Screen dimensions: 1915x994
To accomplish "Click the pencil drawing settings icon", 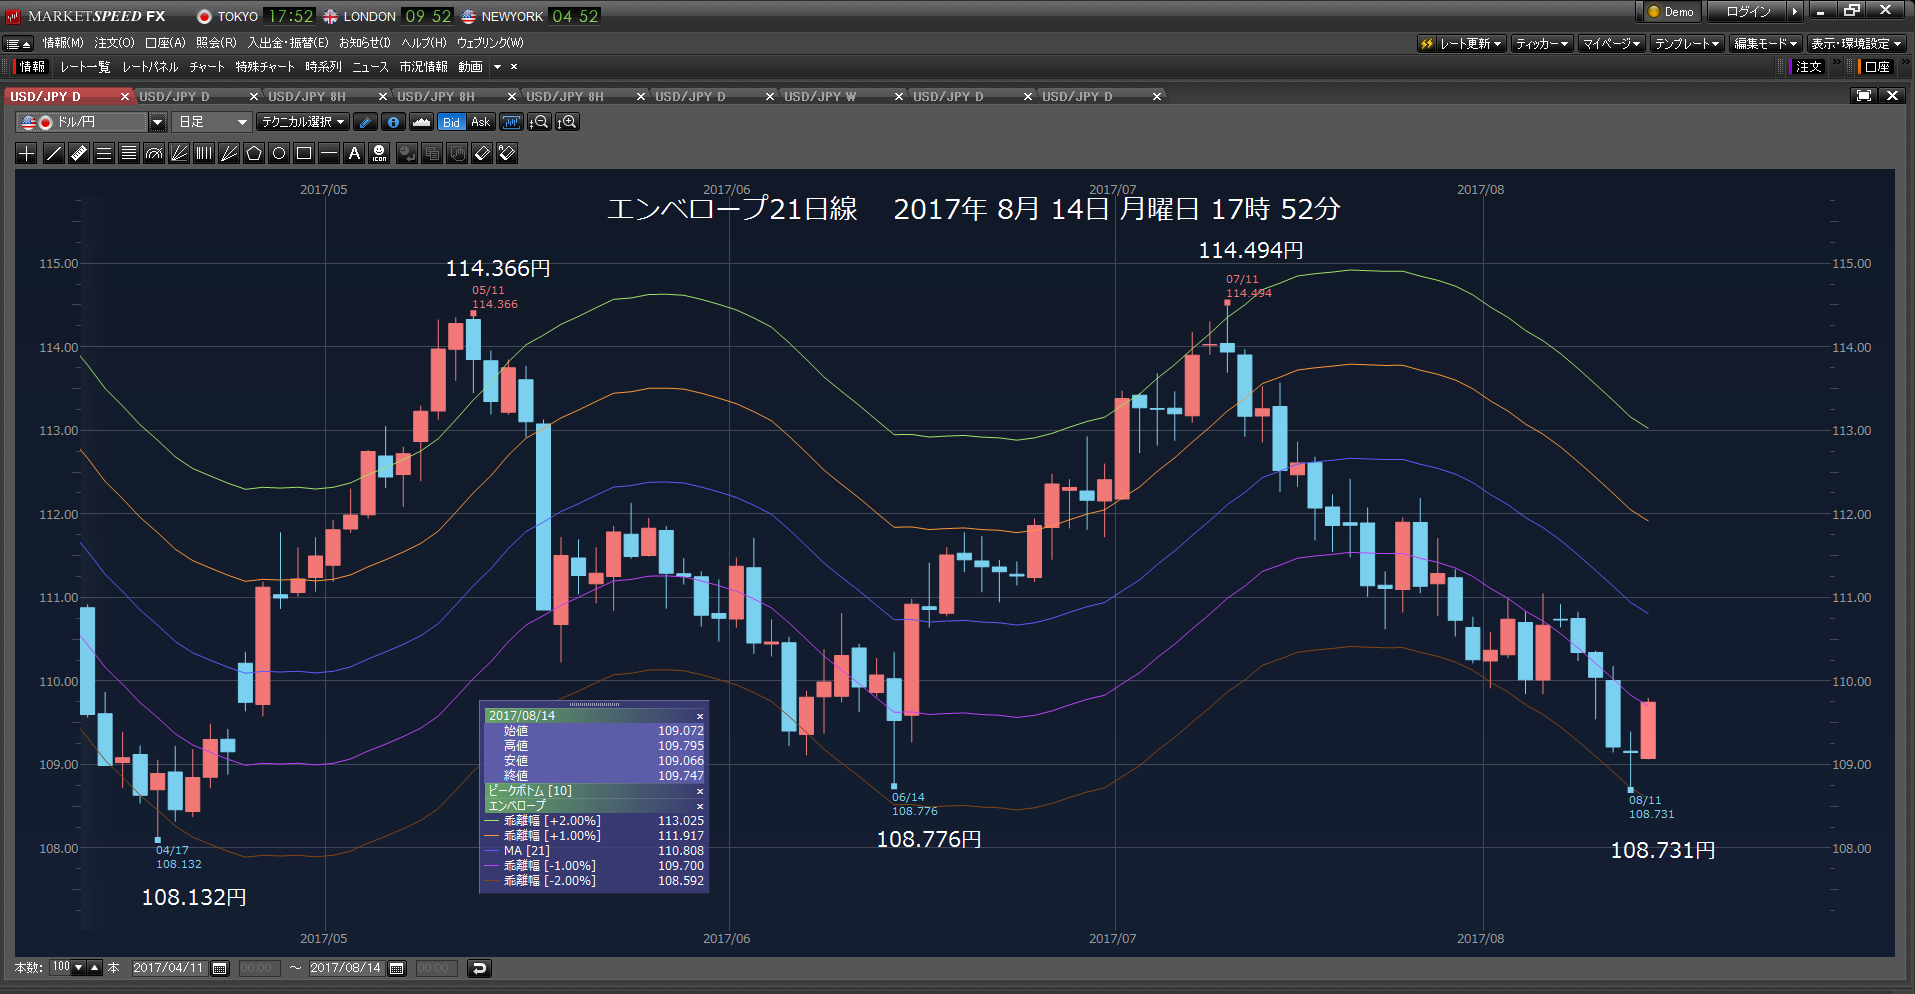I will coord(365,122).
